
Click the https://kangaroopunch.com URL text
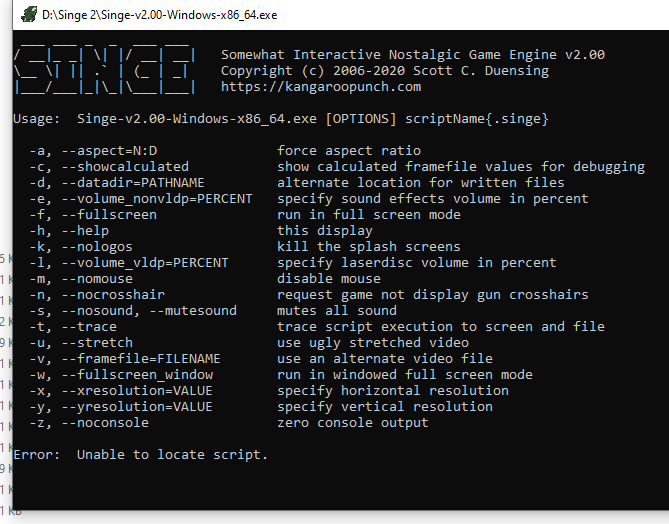[321, 87]
